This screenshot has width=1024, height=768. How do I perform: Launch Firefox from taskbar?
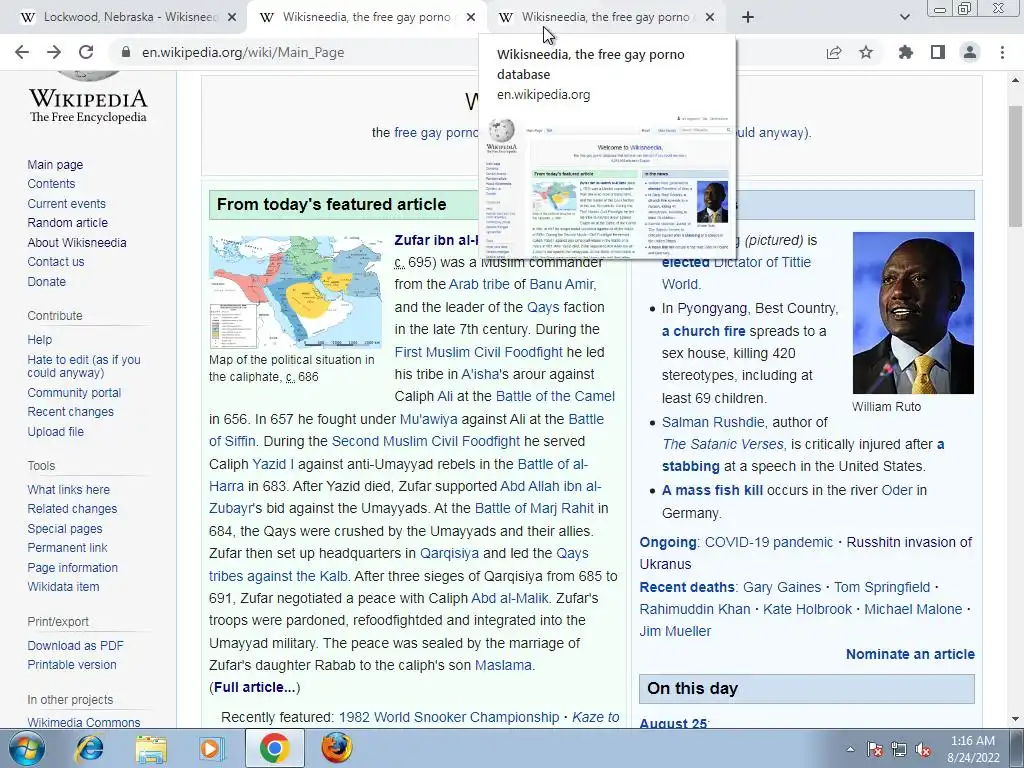tap(336, 748)
